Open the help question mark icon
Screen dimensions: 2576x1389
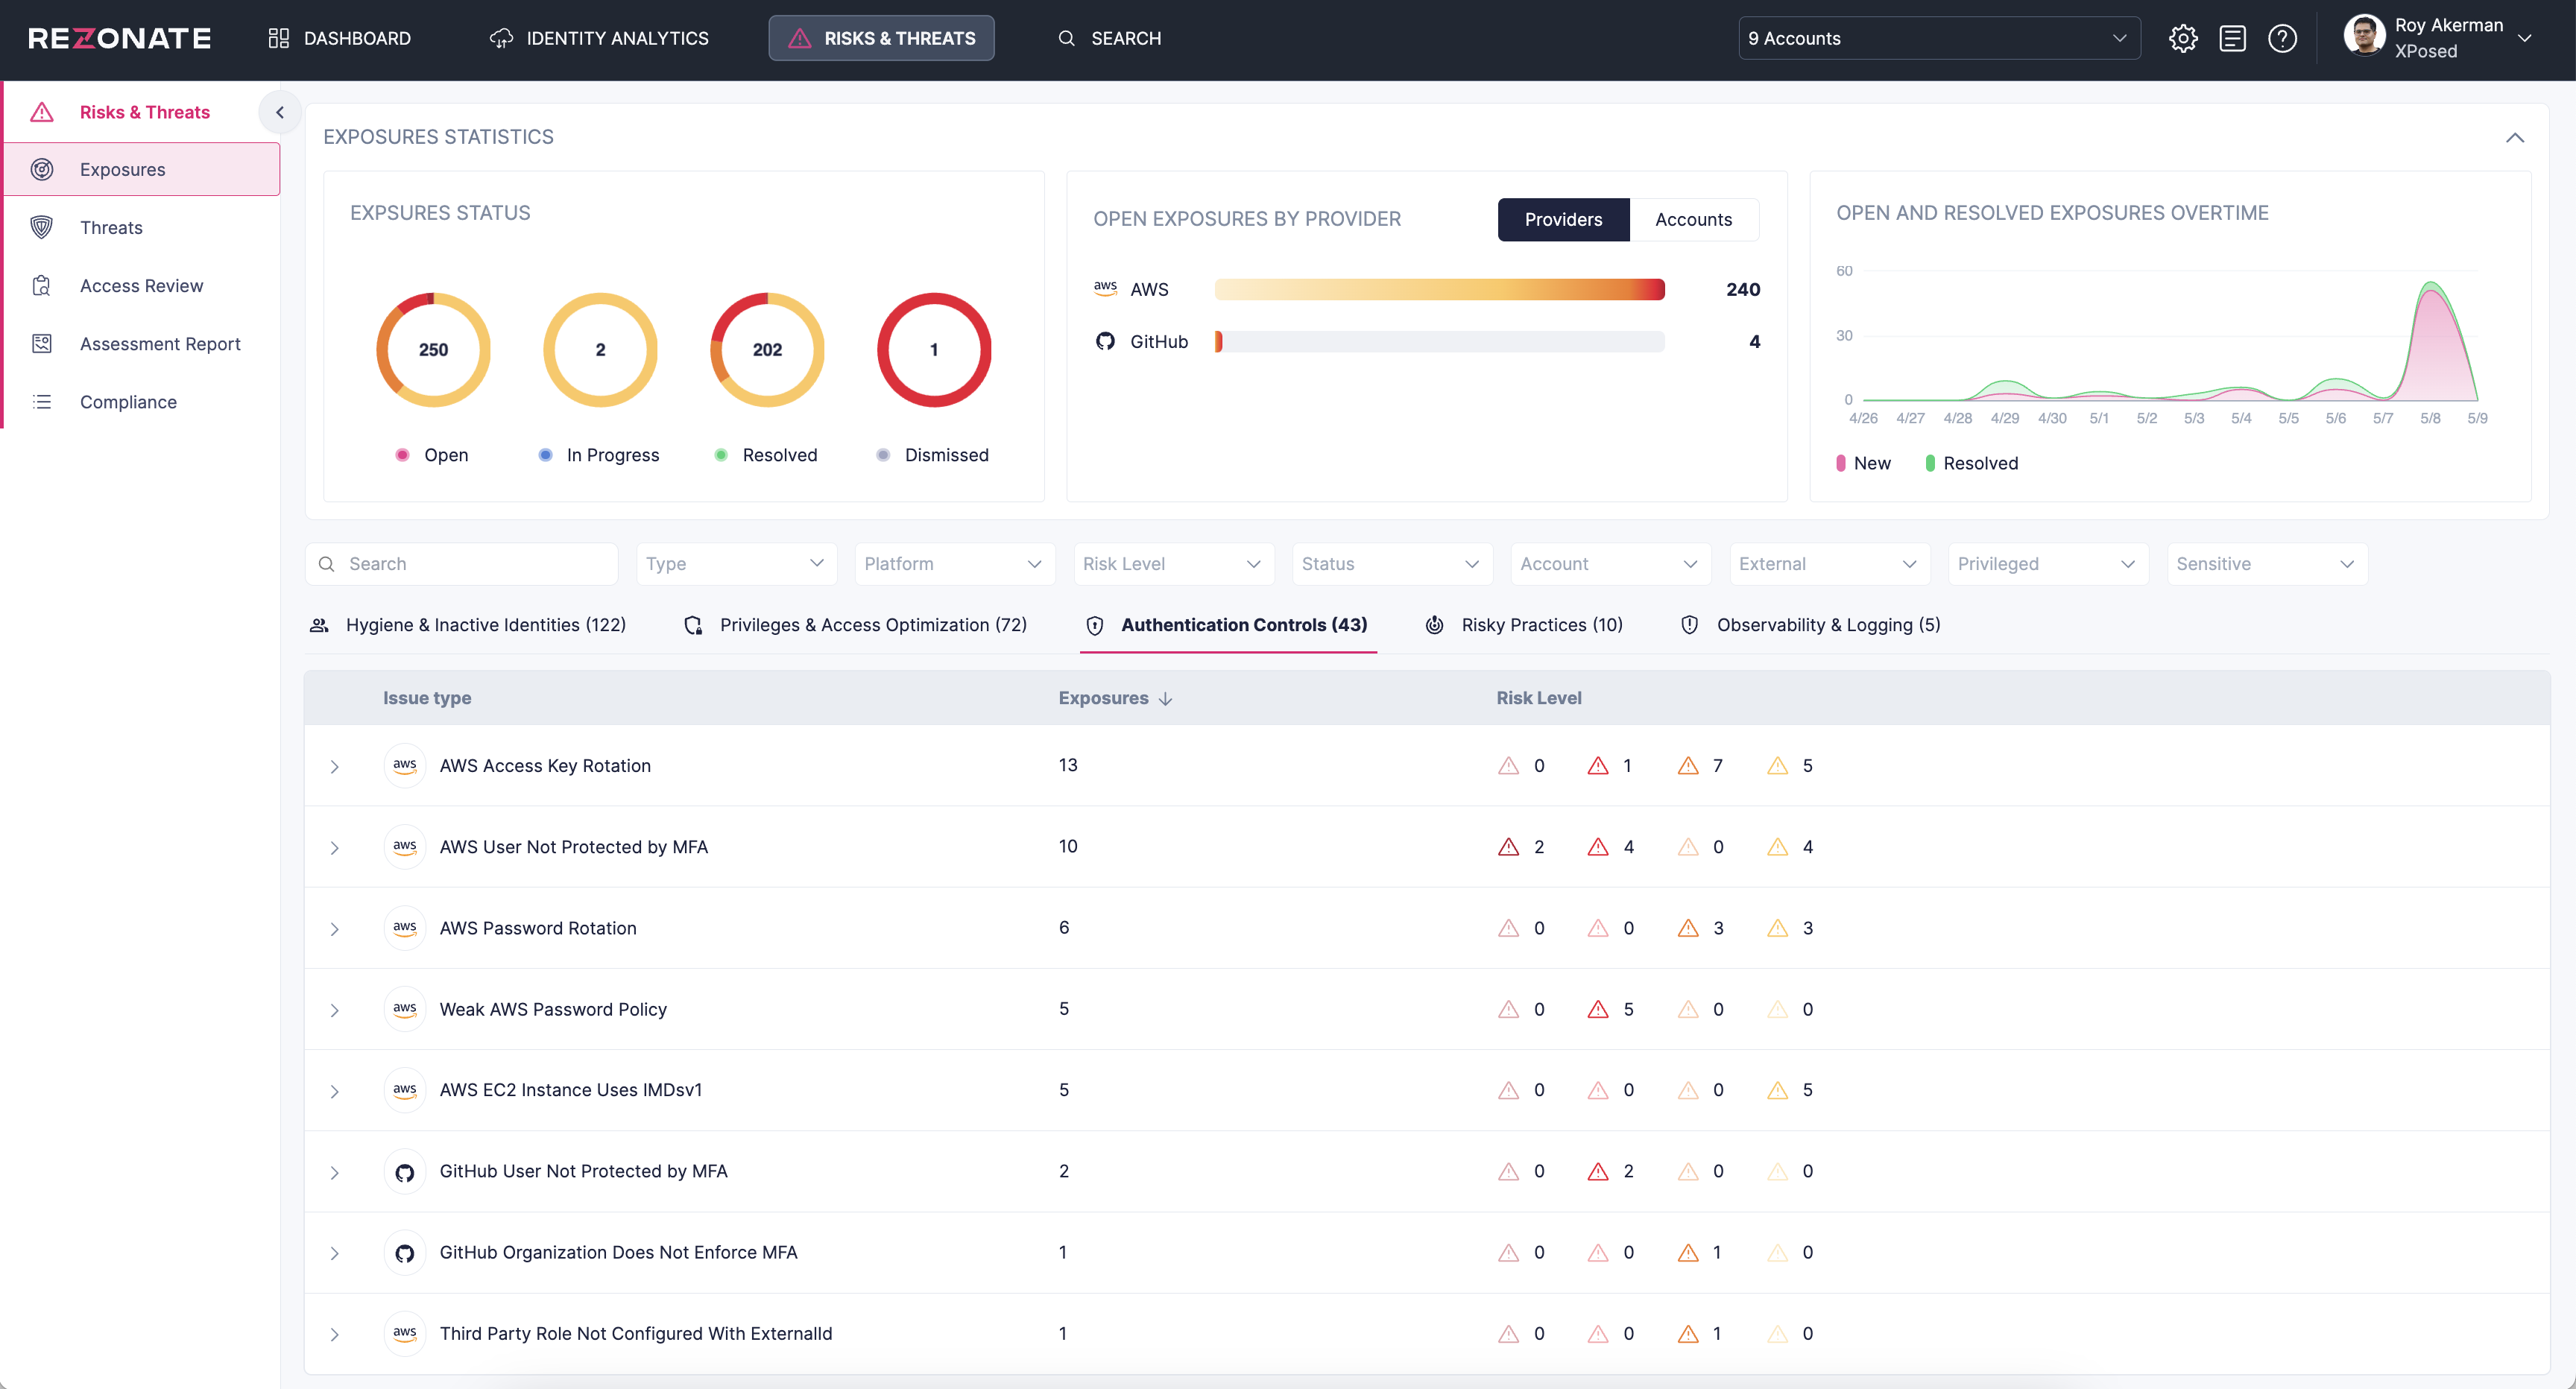coord(2283,38)
